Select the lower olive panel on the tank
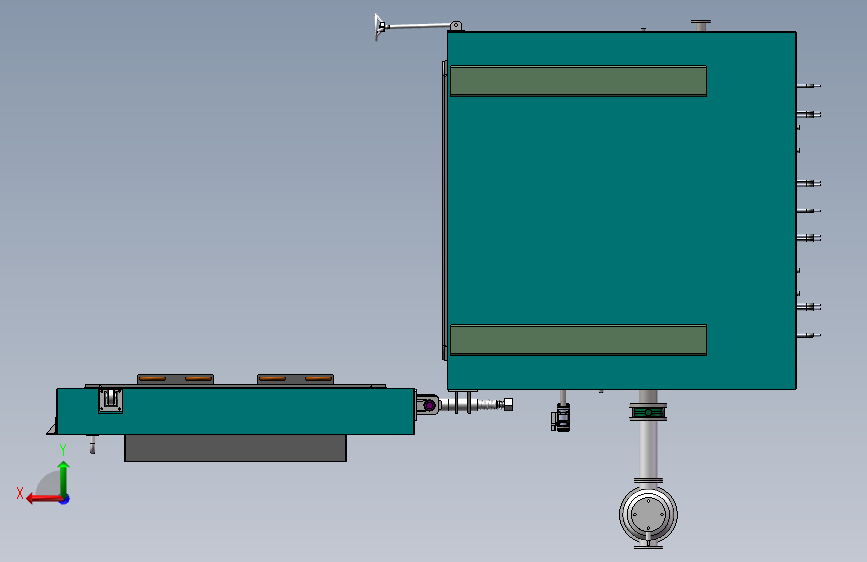The height and width of the screenshot is (562, 867). [x=578, y=340]
